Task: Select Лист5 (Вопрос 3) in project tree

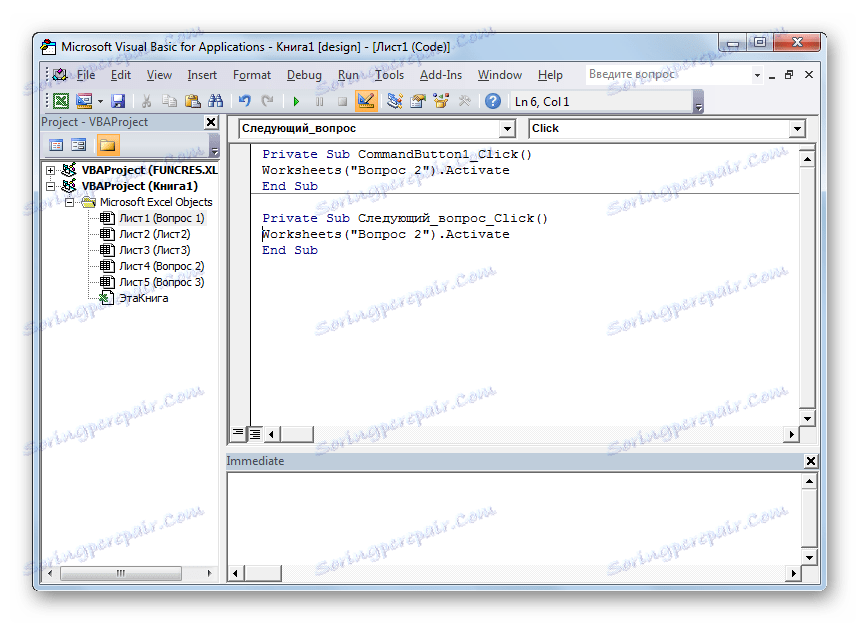Action: (161, 282)
